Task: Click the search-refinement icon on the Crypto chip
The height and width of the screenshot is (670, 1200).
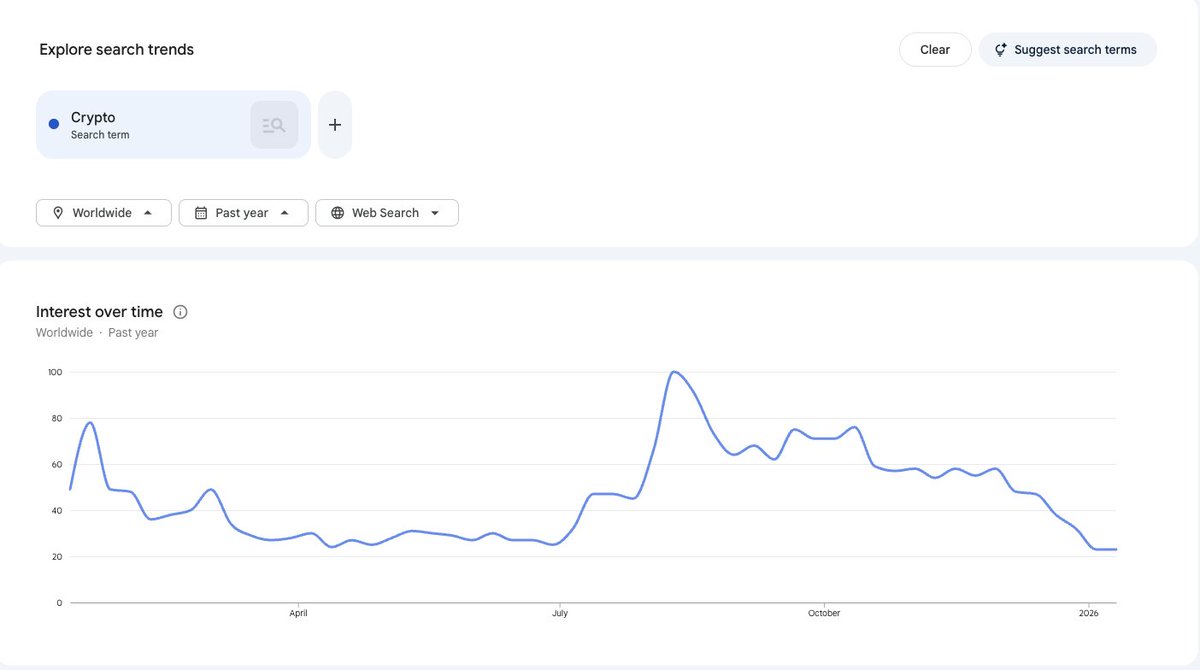Action: [x=274, y=124]
